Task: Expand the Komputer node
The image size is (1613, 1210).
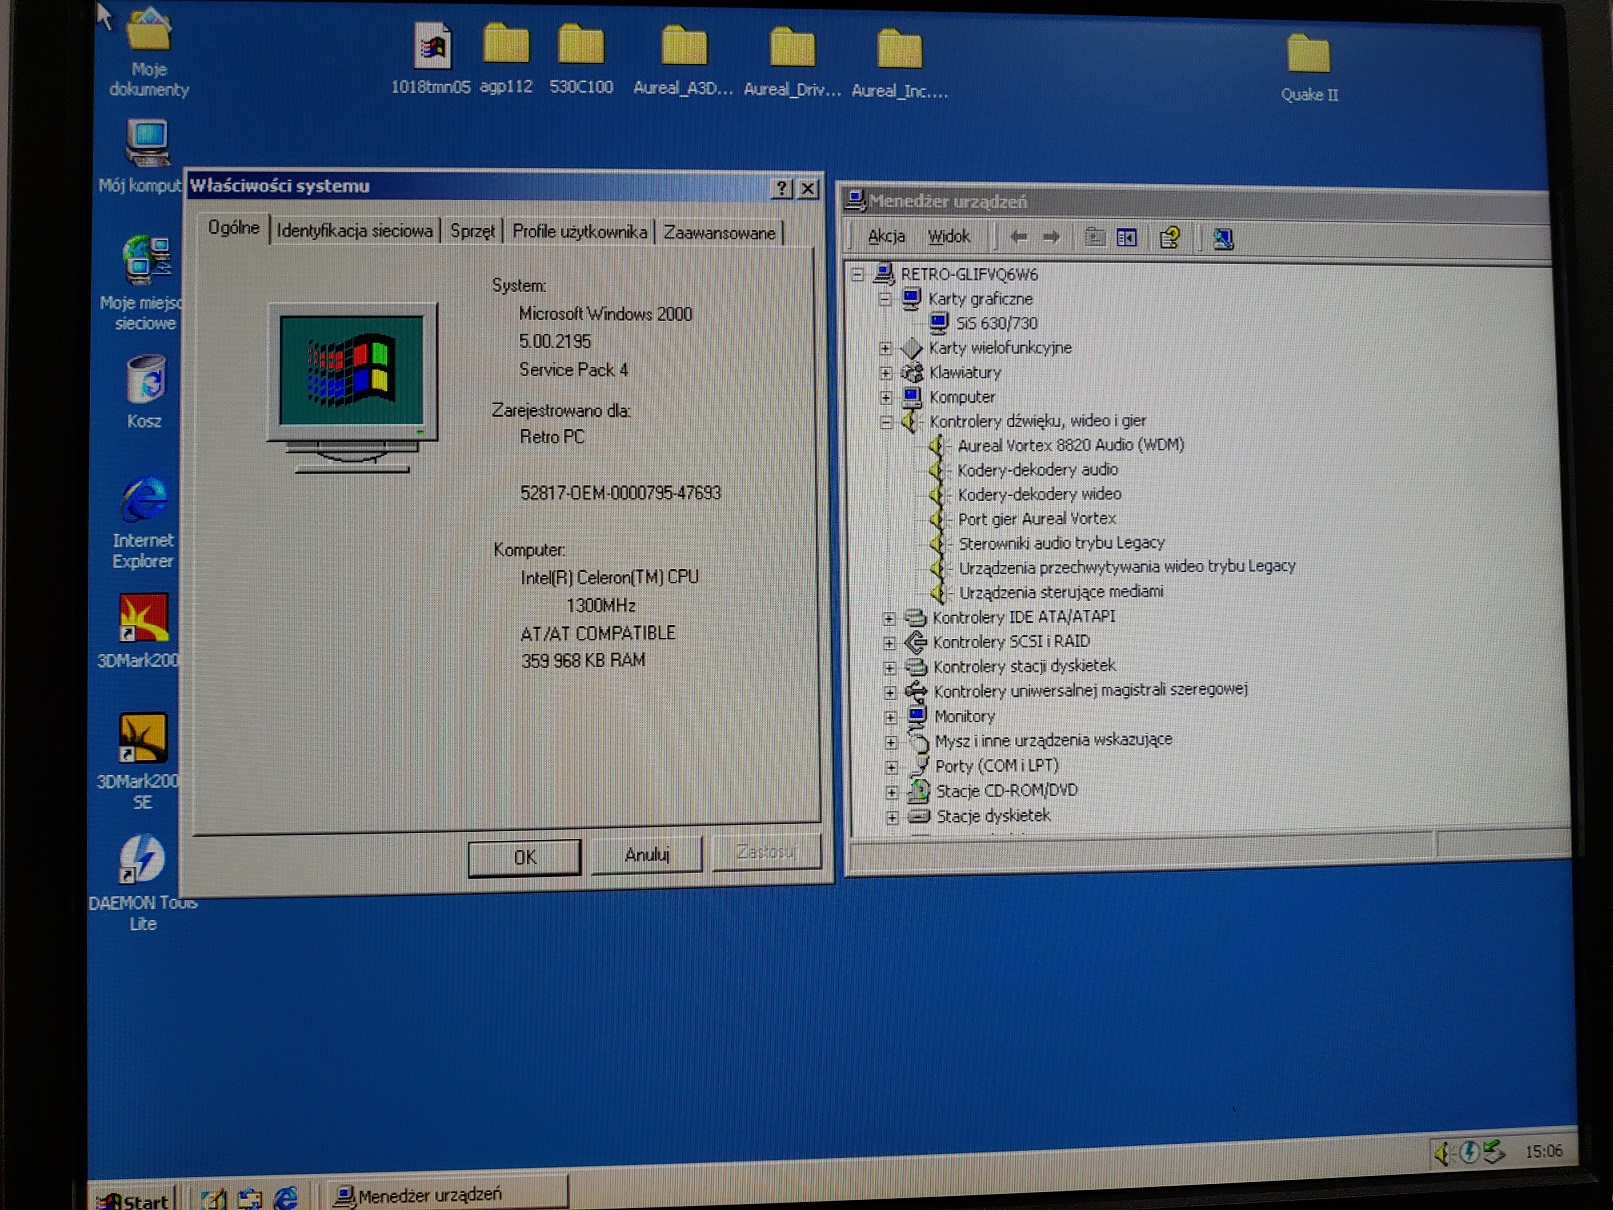Action: tap(885, 397)
